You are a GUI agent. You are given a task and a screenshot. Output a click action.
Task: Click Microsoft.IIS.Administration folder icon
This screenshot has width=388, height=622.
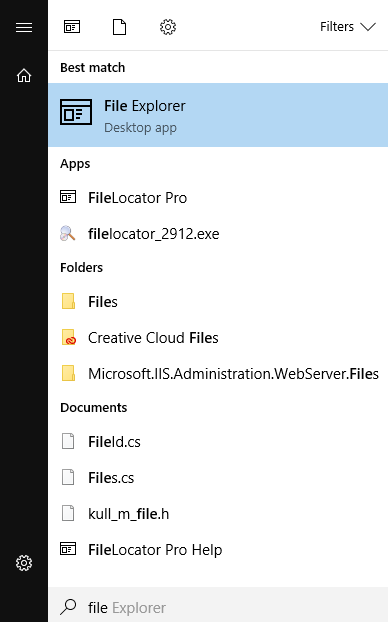[68, 373]
